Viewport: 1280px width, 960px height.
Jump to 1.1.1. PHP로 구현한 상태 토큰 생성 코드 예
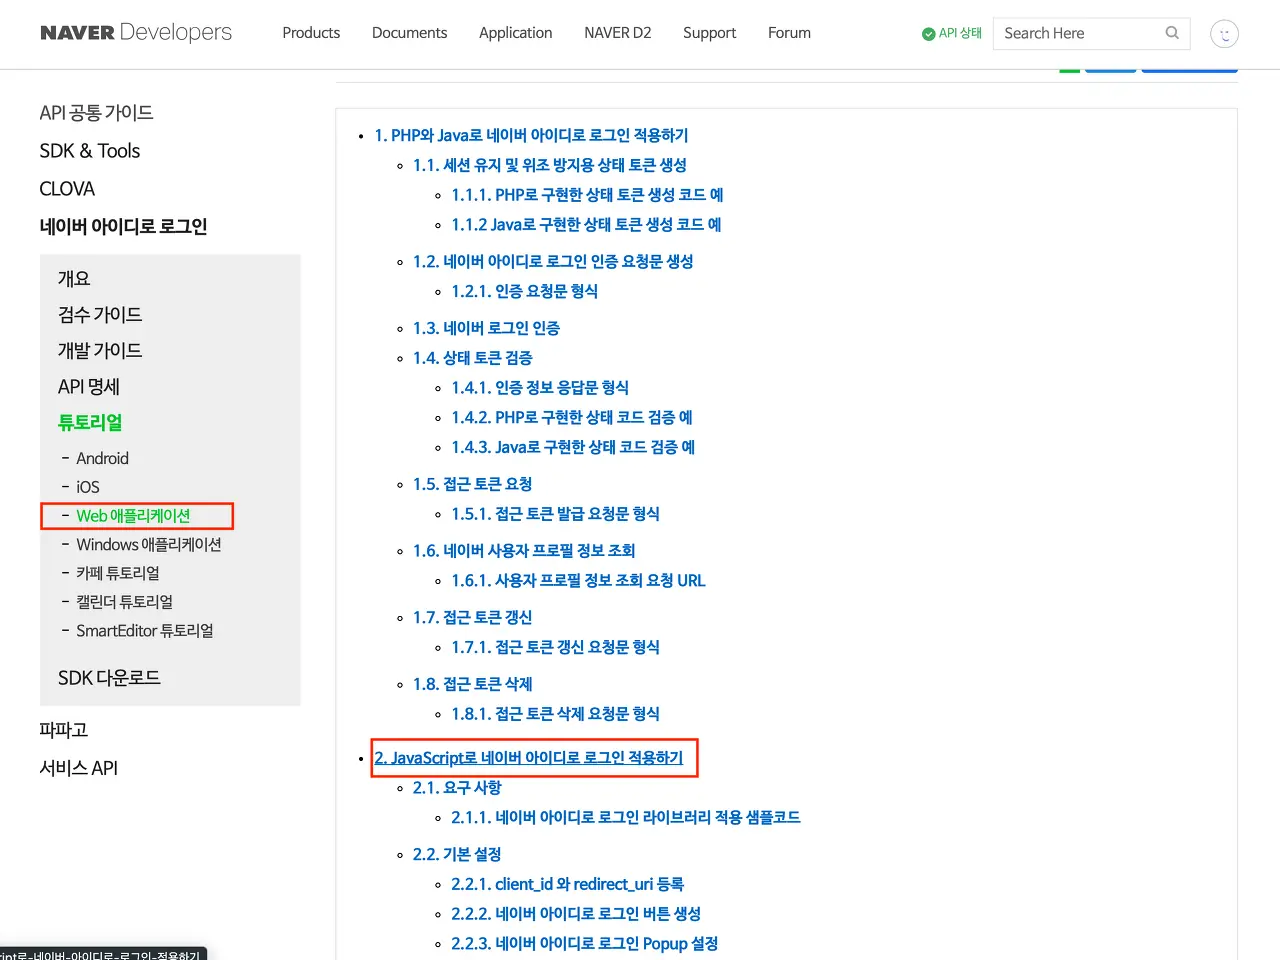point(587,195)
